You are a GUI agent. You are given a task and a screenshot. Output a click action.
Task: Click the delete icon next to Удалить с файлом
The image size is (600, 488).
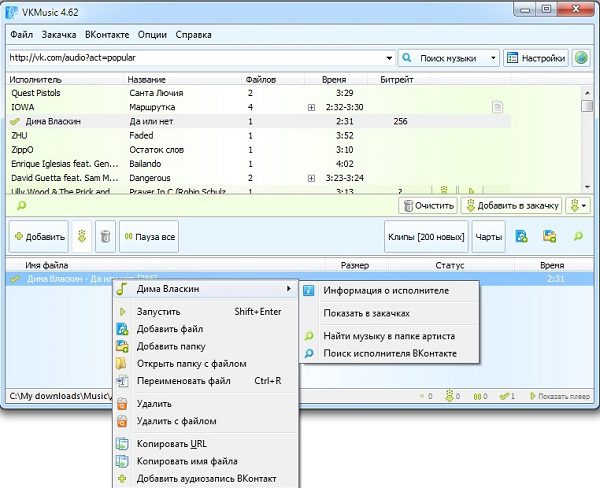click(122, 421)
